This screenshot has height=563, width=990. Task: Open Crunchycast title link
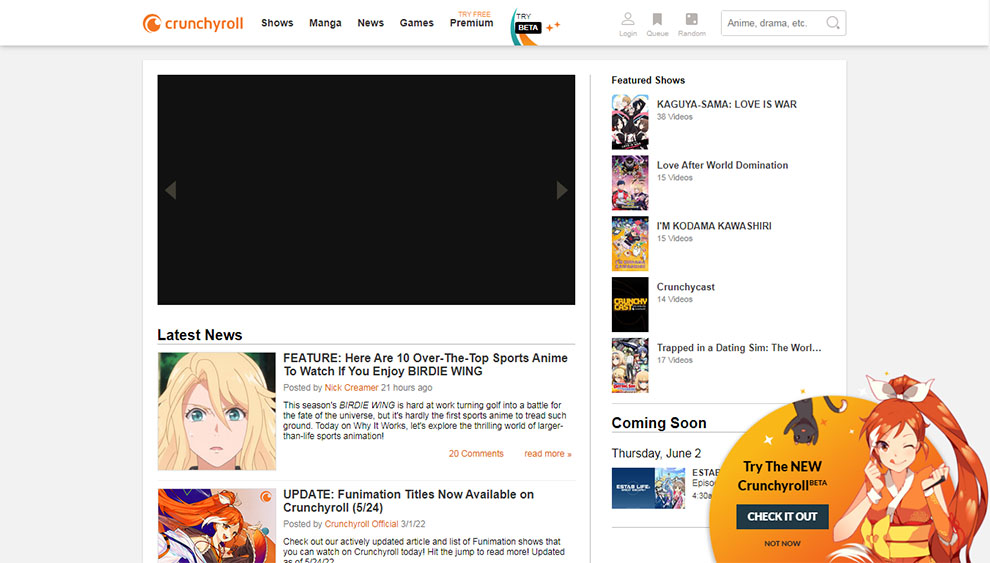point(686,287)
